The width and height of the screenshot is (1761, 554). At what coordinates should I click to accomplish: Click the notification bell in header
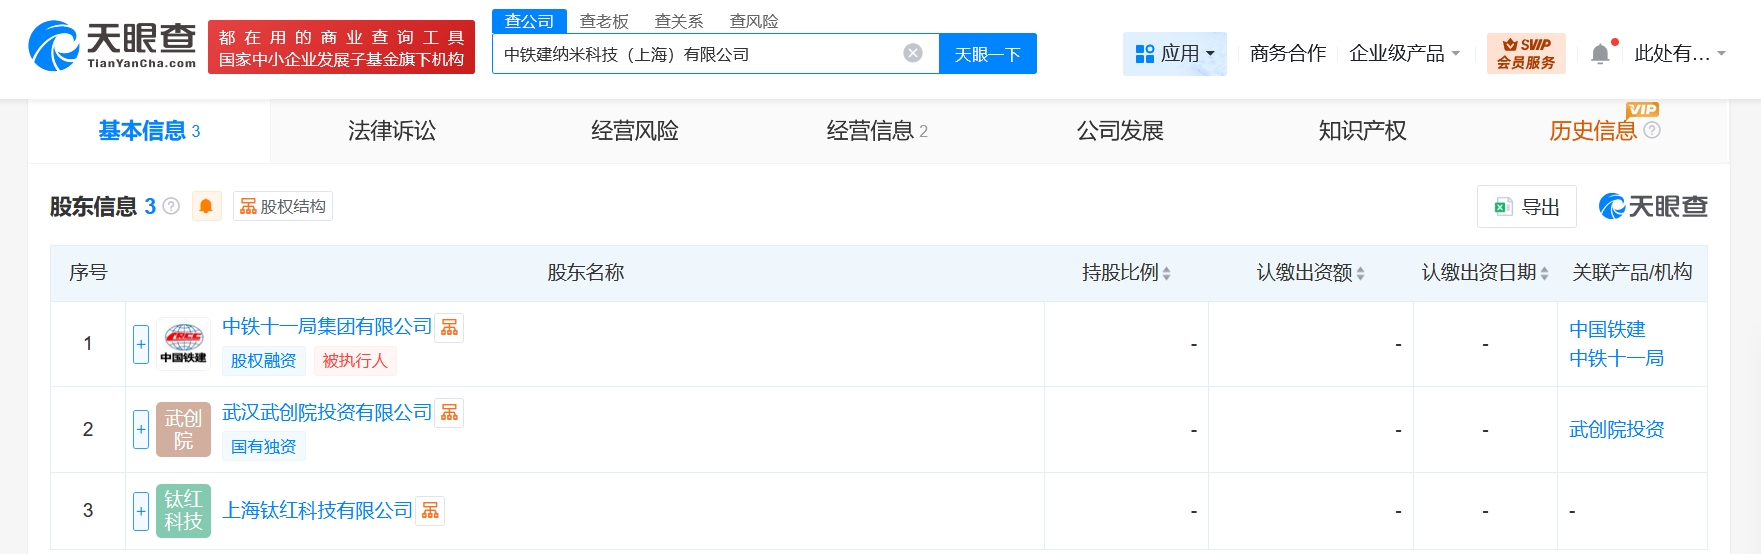click(1600, 54)
